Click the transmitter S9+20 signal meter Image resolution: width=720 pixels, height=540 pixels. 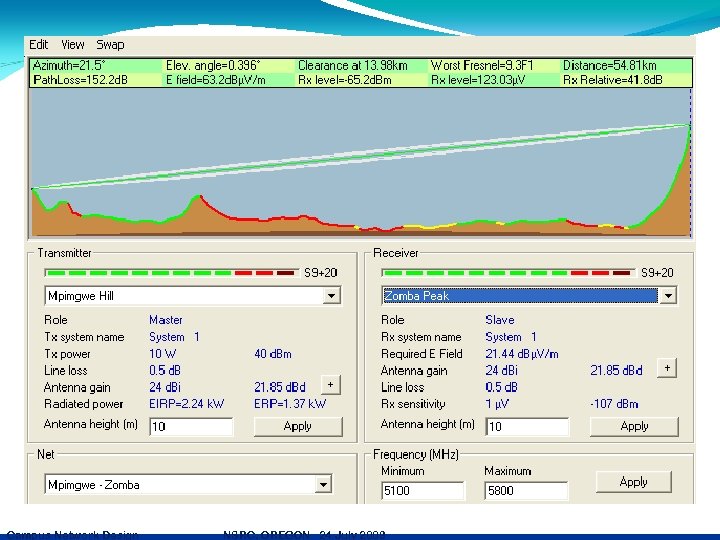172,273
